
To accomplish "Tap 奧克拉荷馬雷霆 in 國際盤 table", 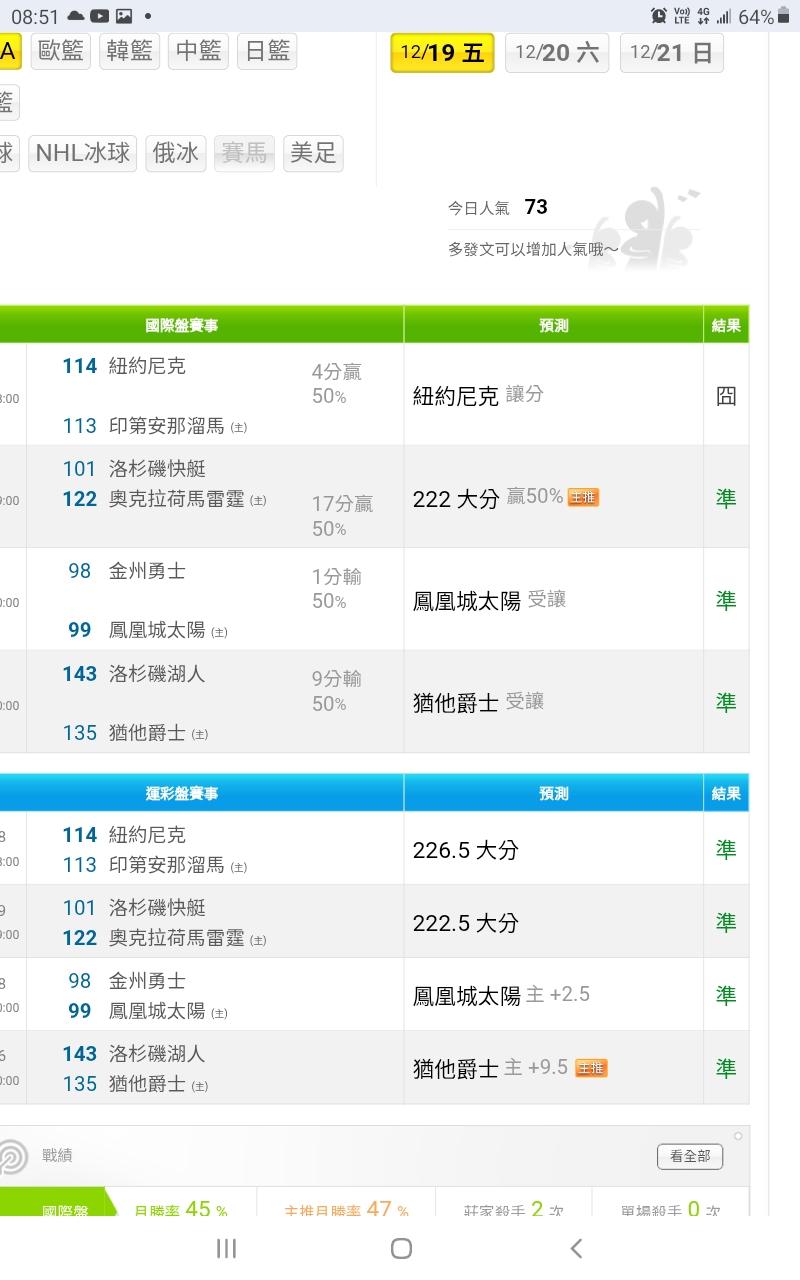I will pyautogui.click(x=177, y=499).
